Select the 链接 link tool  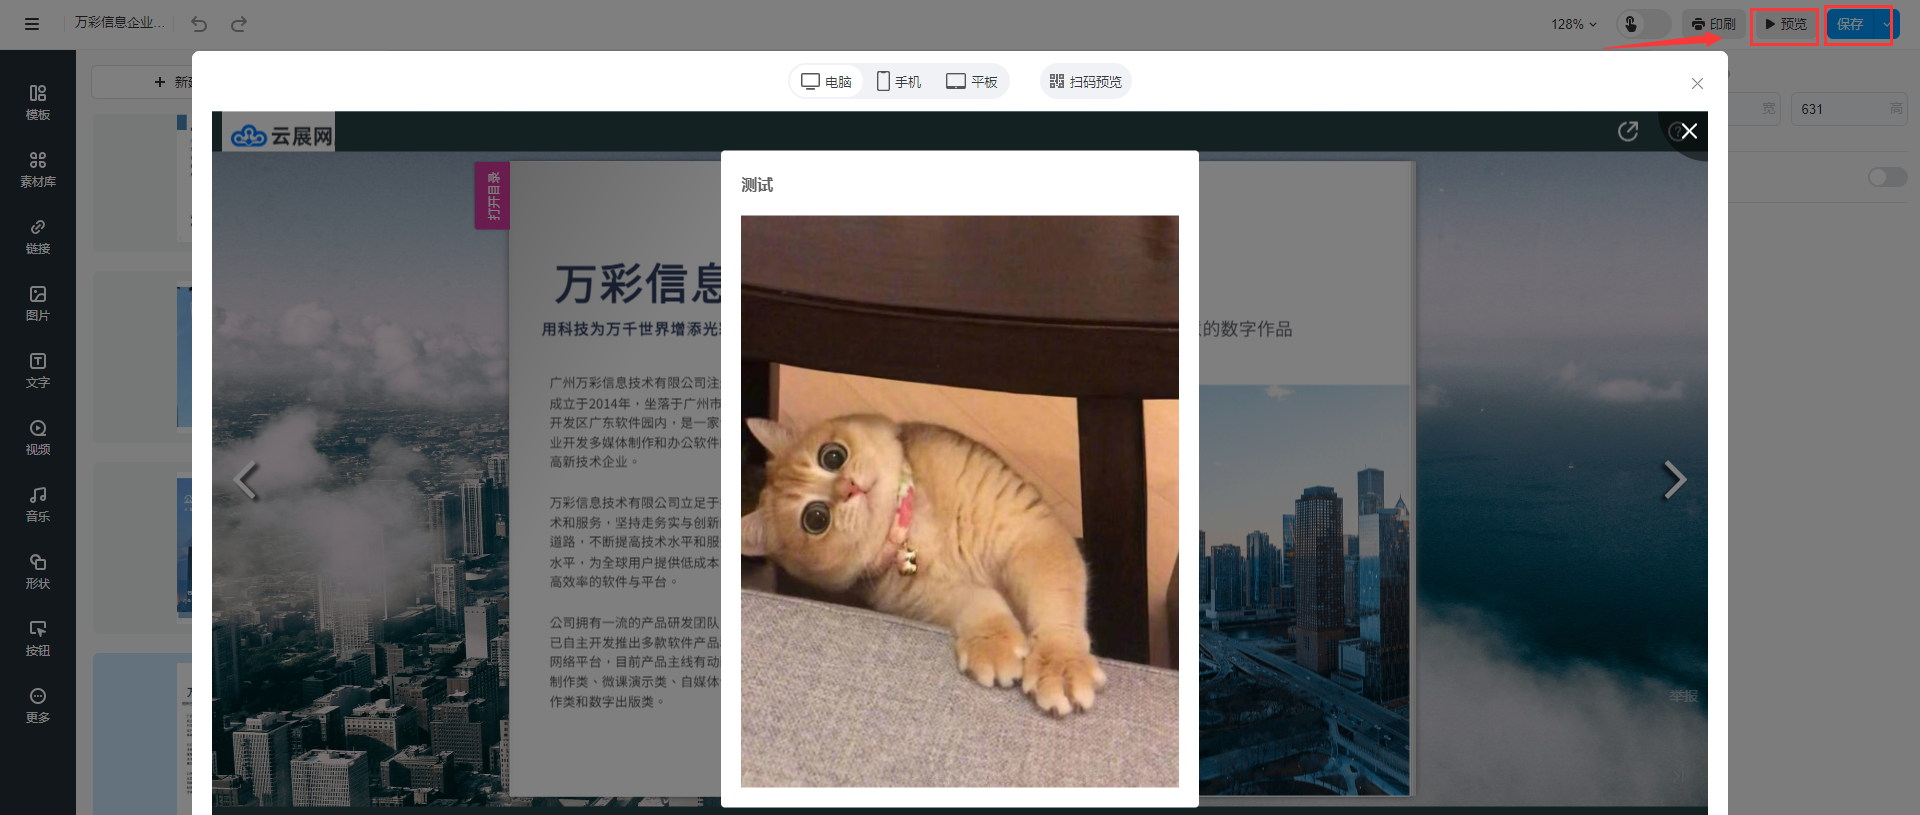[x=38, y=236]
